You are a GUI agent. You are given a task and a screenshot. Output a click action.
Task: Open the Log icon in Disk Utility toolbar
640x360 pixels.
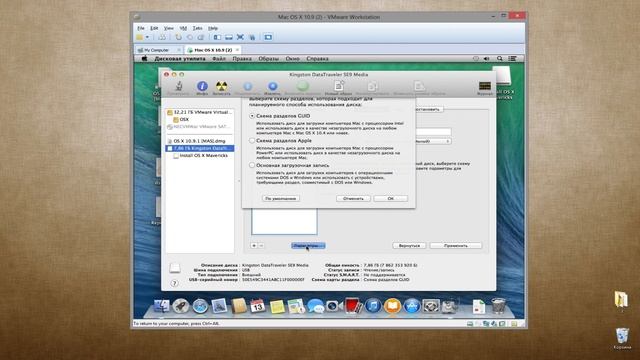pos(484,86)
